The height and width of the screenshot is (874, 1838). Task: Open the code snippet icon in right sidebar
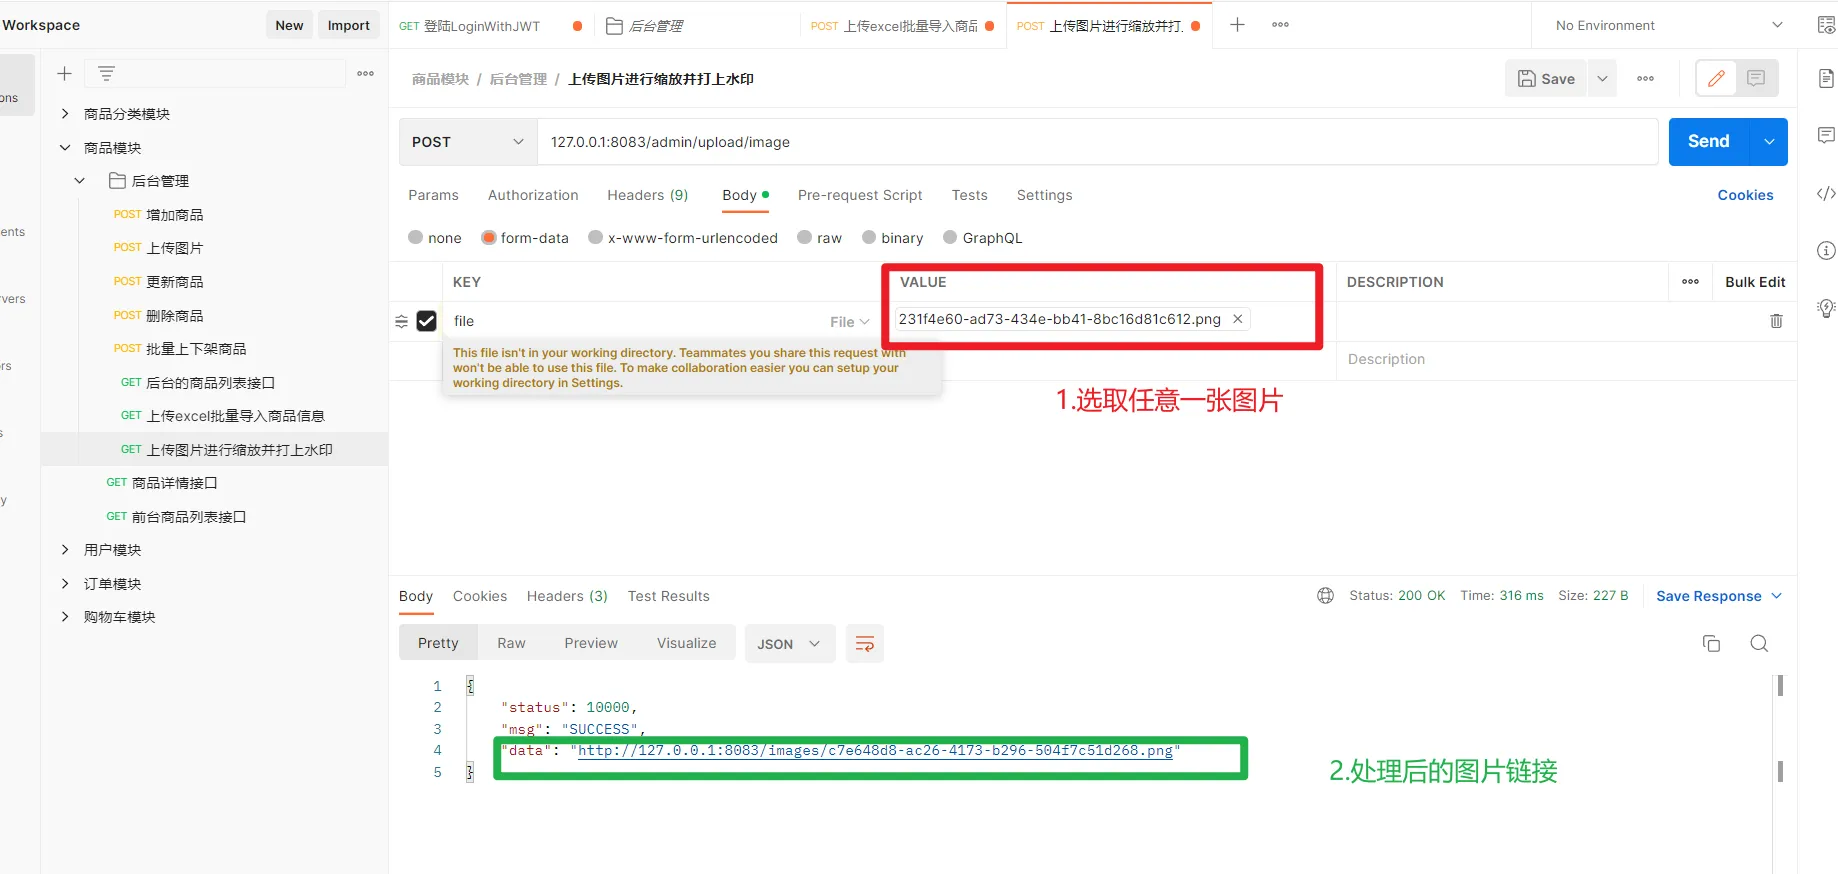pyautogui.click(x=1826, y=193)
